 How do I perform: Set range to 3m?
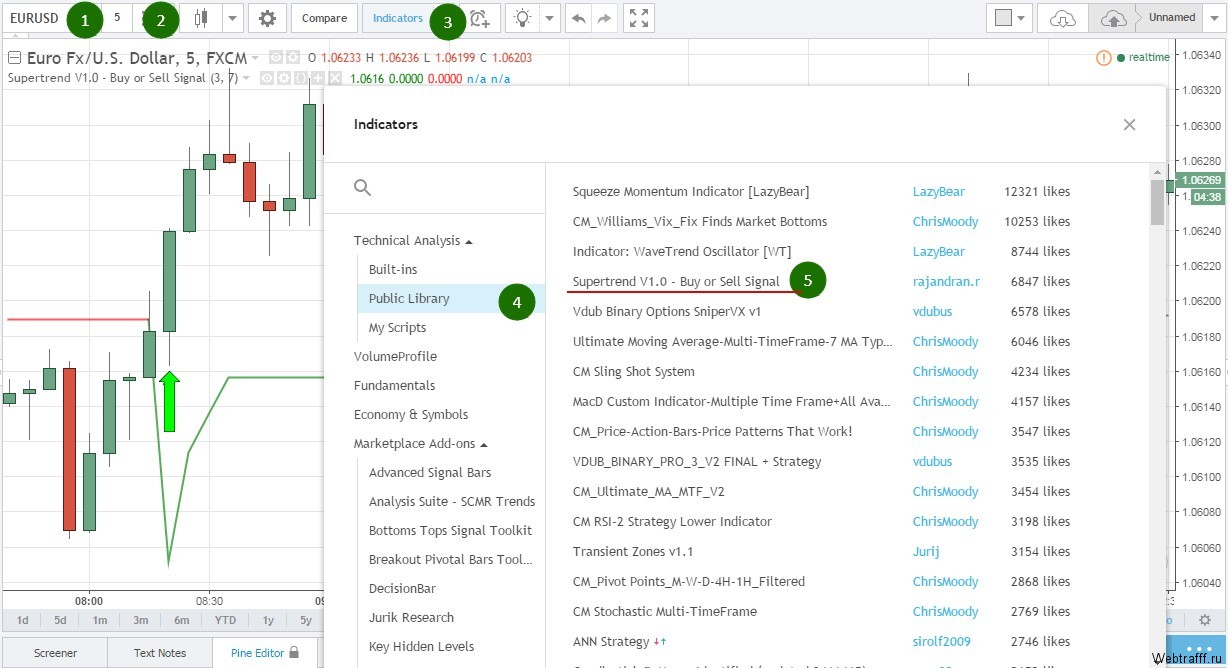coord(141,620)
